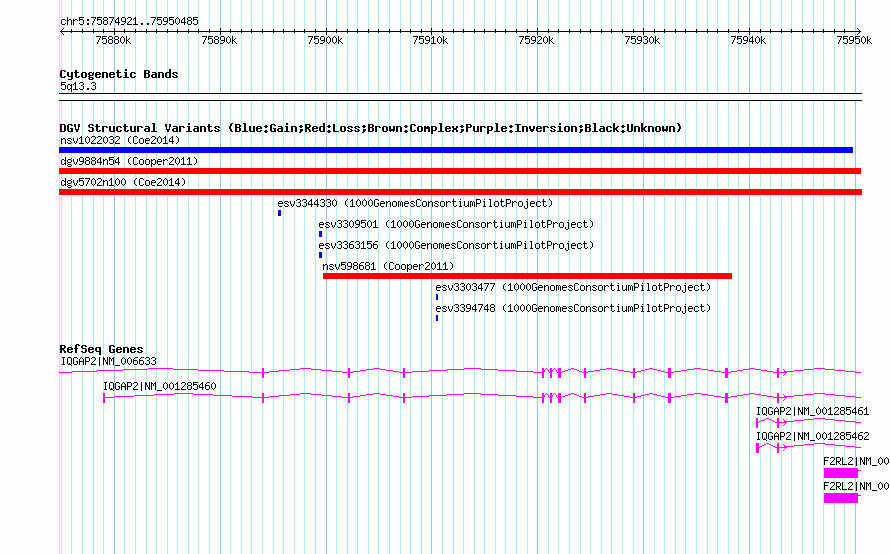Click the 75910k ruler label
Image resolution: width=890 pixels, height=554 pixels.
point(430,40)
